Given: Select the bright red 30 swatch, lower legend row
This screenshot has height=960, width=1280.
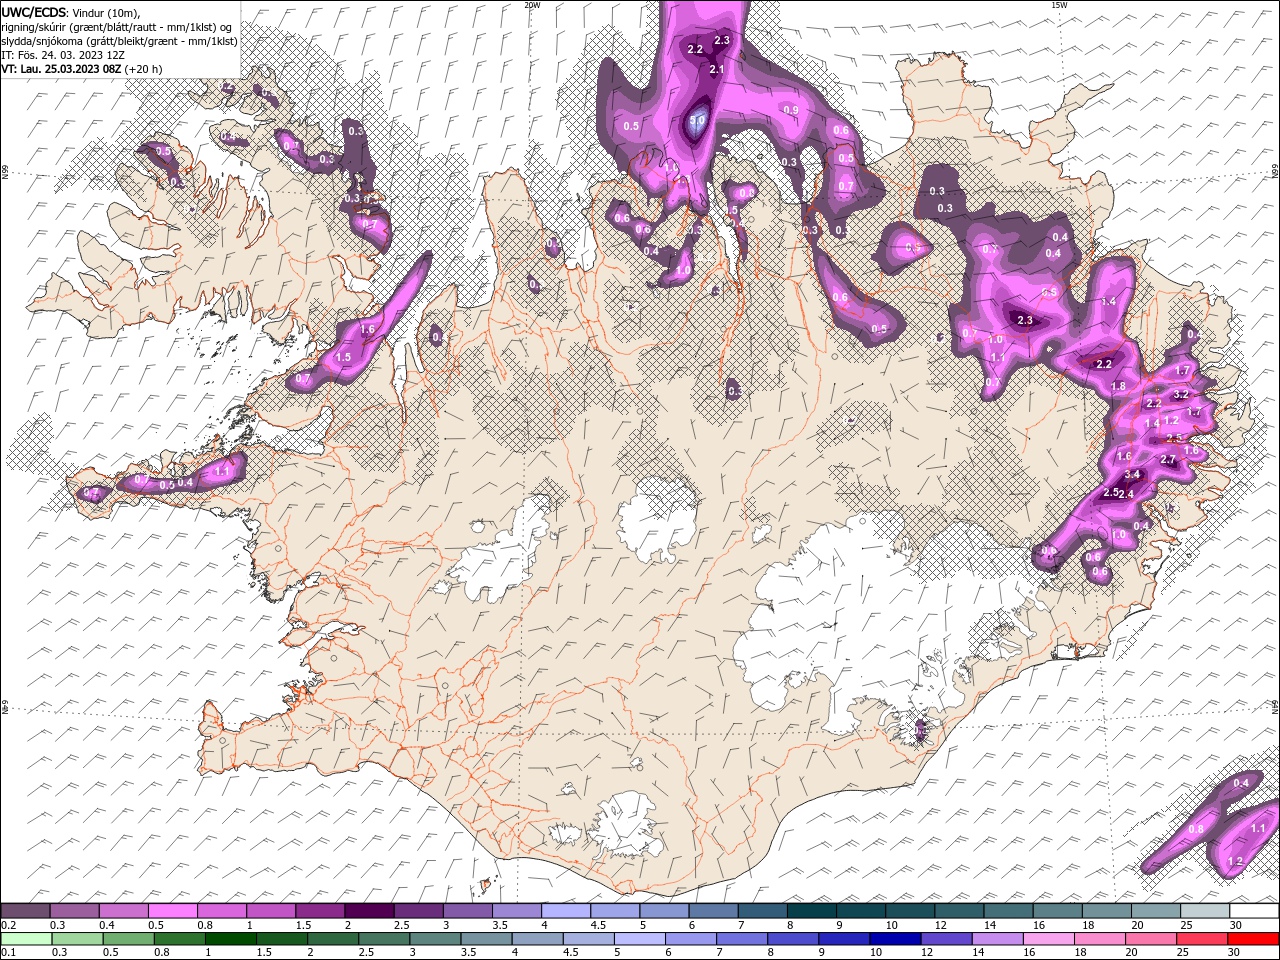Looking at the screenshot, I should tap(1254, 939).
